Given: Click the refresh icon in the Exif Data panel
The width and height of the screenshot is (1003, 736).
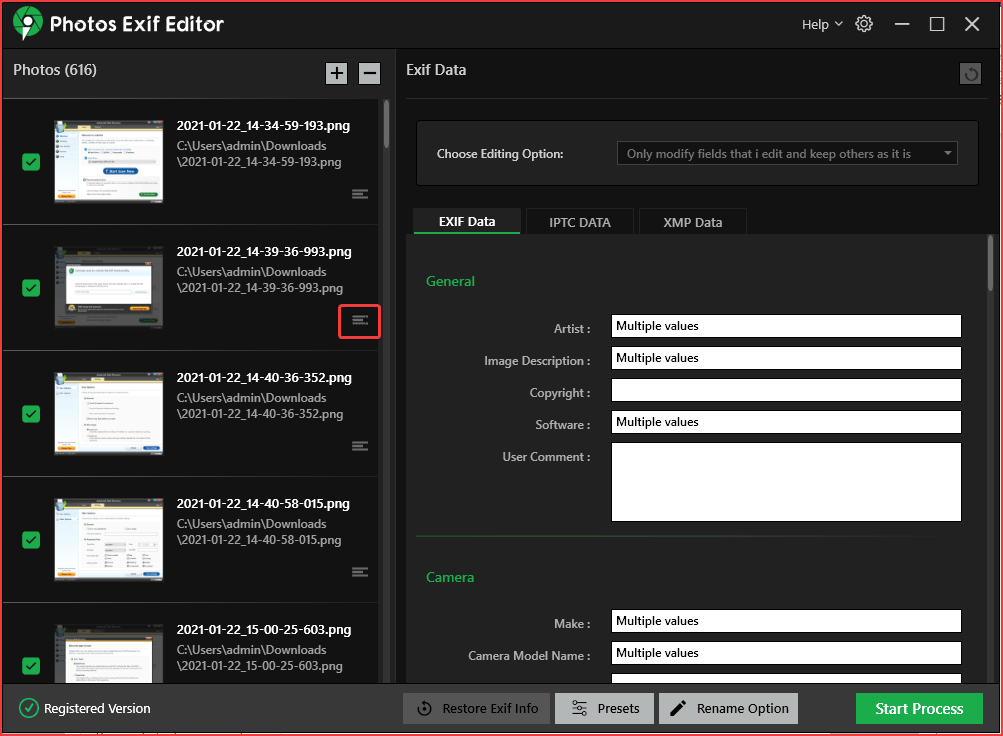Looking at the screenshot, I should pos(969,73).
